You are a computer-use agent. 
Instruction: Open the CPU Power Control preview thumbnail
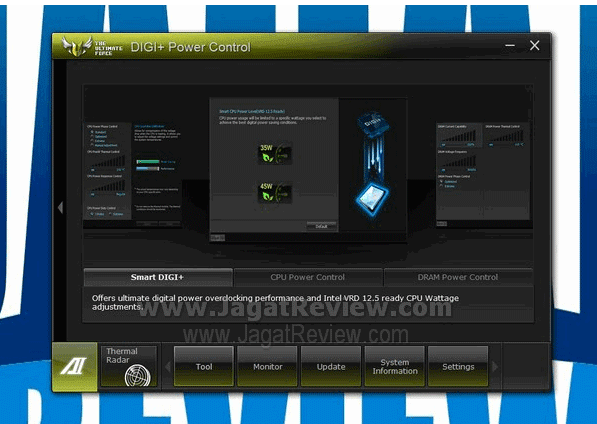[x=133, y=174]
